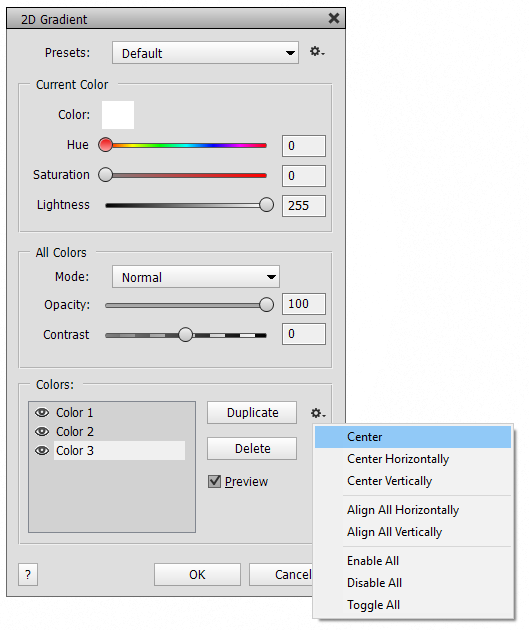This screenshot has width=529, height=630.
Task: Expand the Presets Default dropdown
Action: (x=205, y=53)
